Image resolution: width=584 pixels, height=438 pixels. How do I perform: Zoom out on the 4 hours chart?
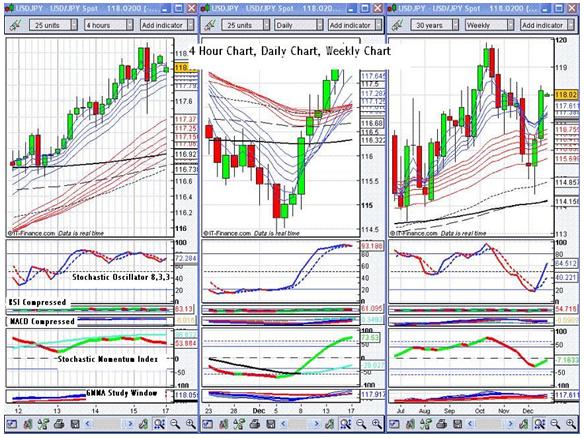tap(175, 424)
